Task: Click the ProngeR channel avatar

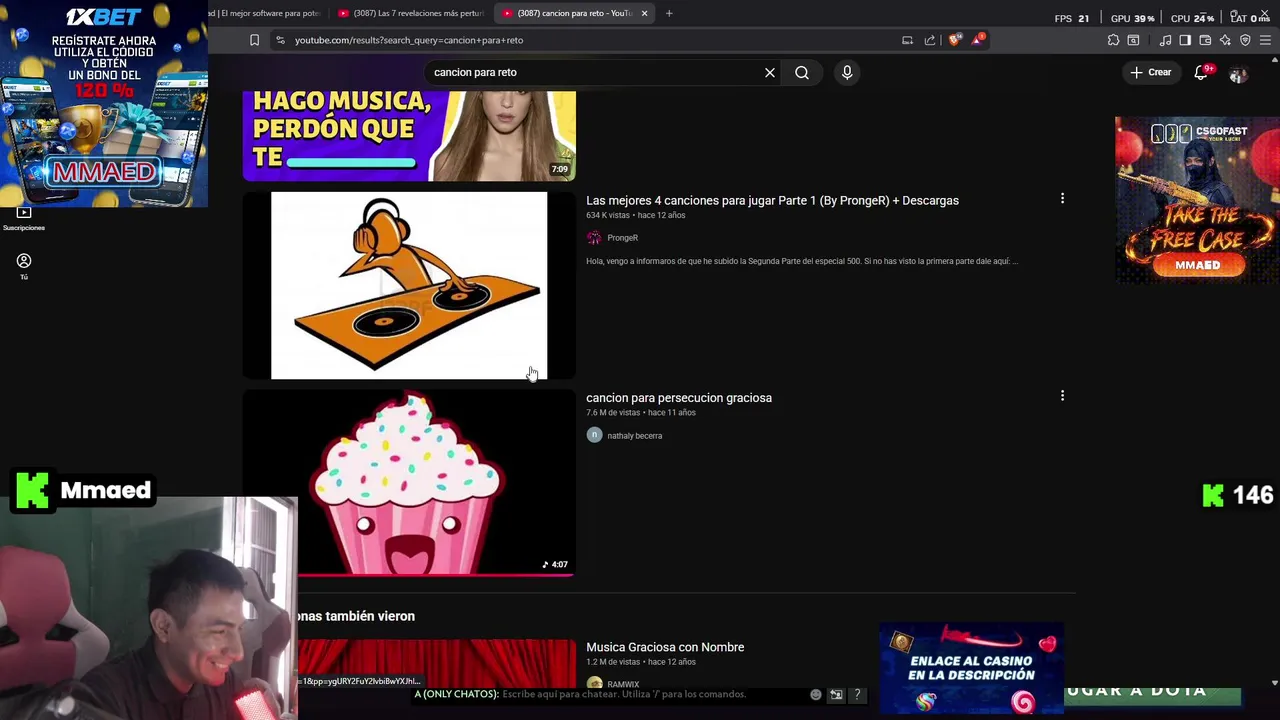Action: 594,238
